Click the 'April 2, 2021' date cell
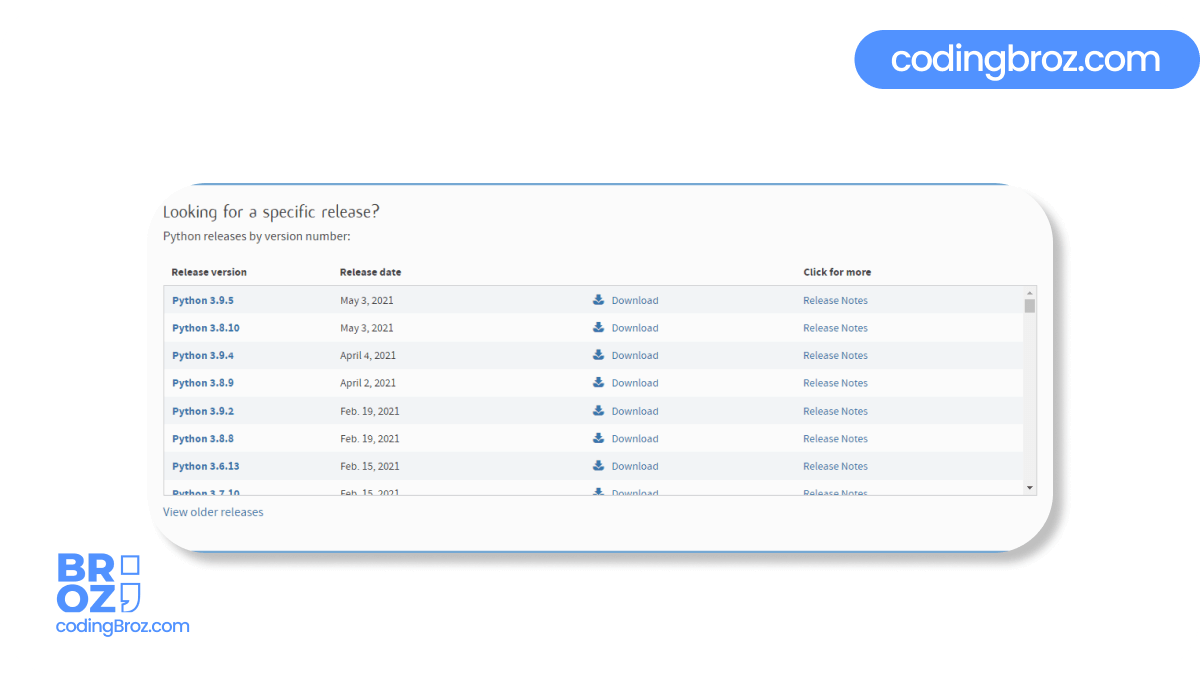 [x=368, y=383]
